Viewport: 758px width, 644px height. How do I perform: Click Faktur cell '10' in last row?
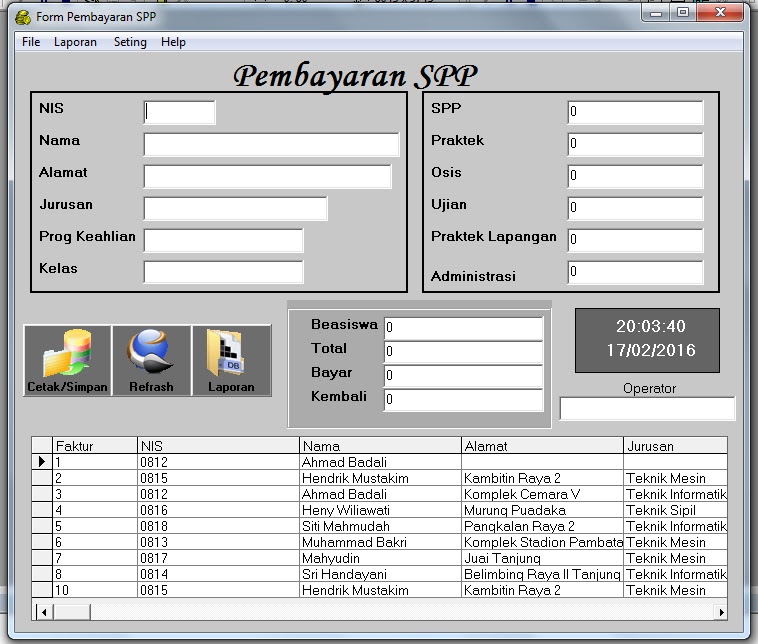95,590
